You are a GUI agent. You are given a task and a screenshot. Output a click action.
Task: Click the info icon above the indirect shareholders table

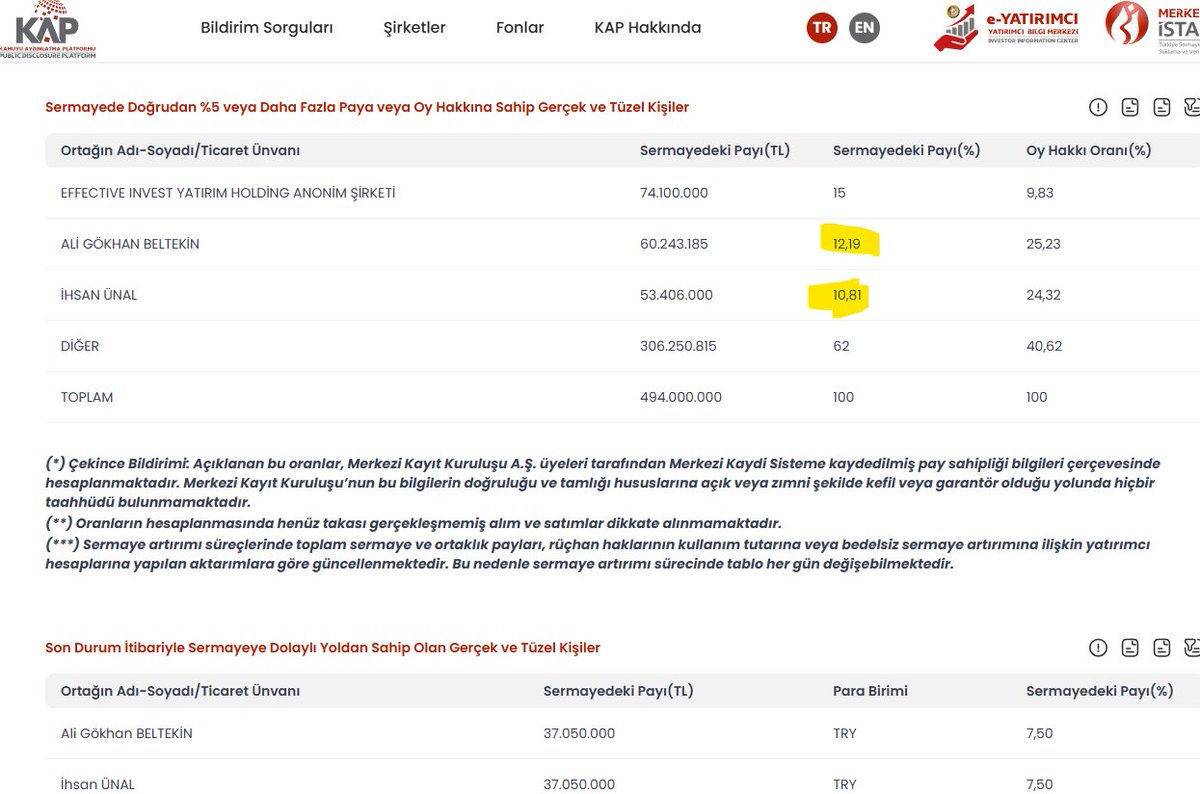pos(1099,647)
